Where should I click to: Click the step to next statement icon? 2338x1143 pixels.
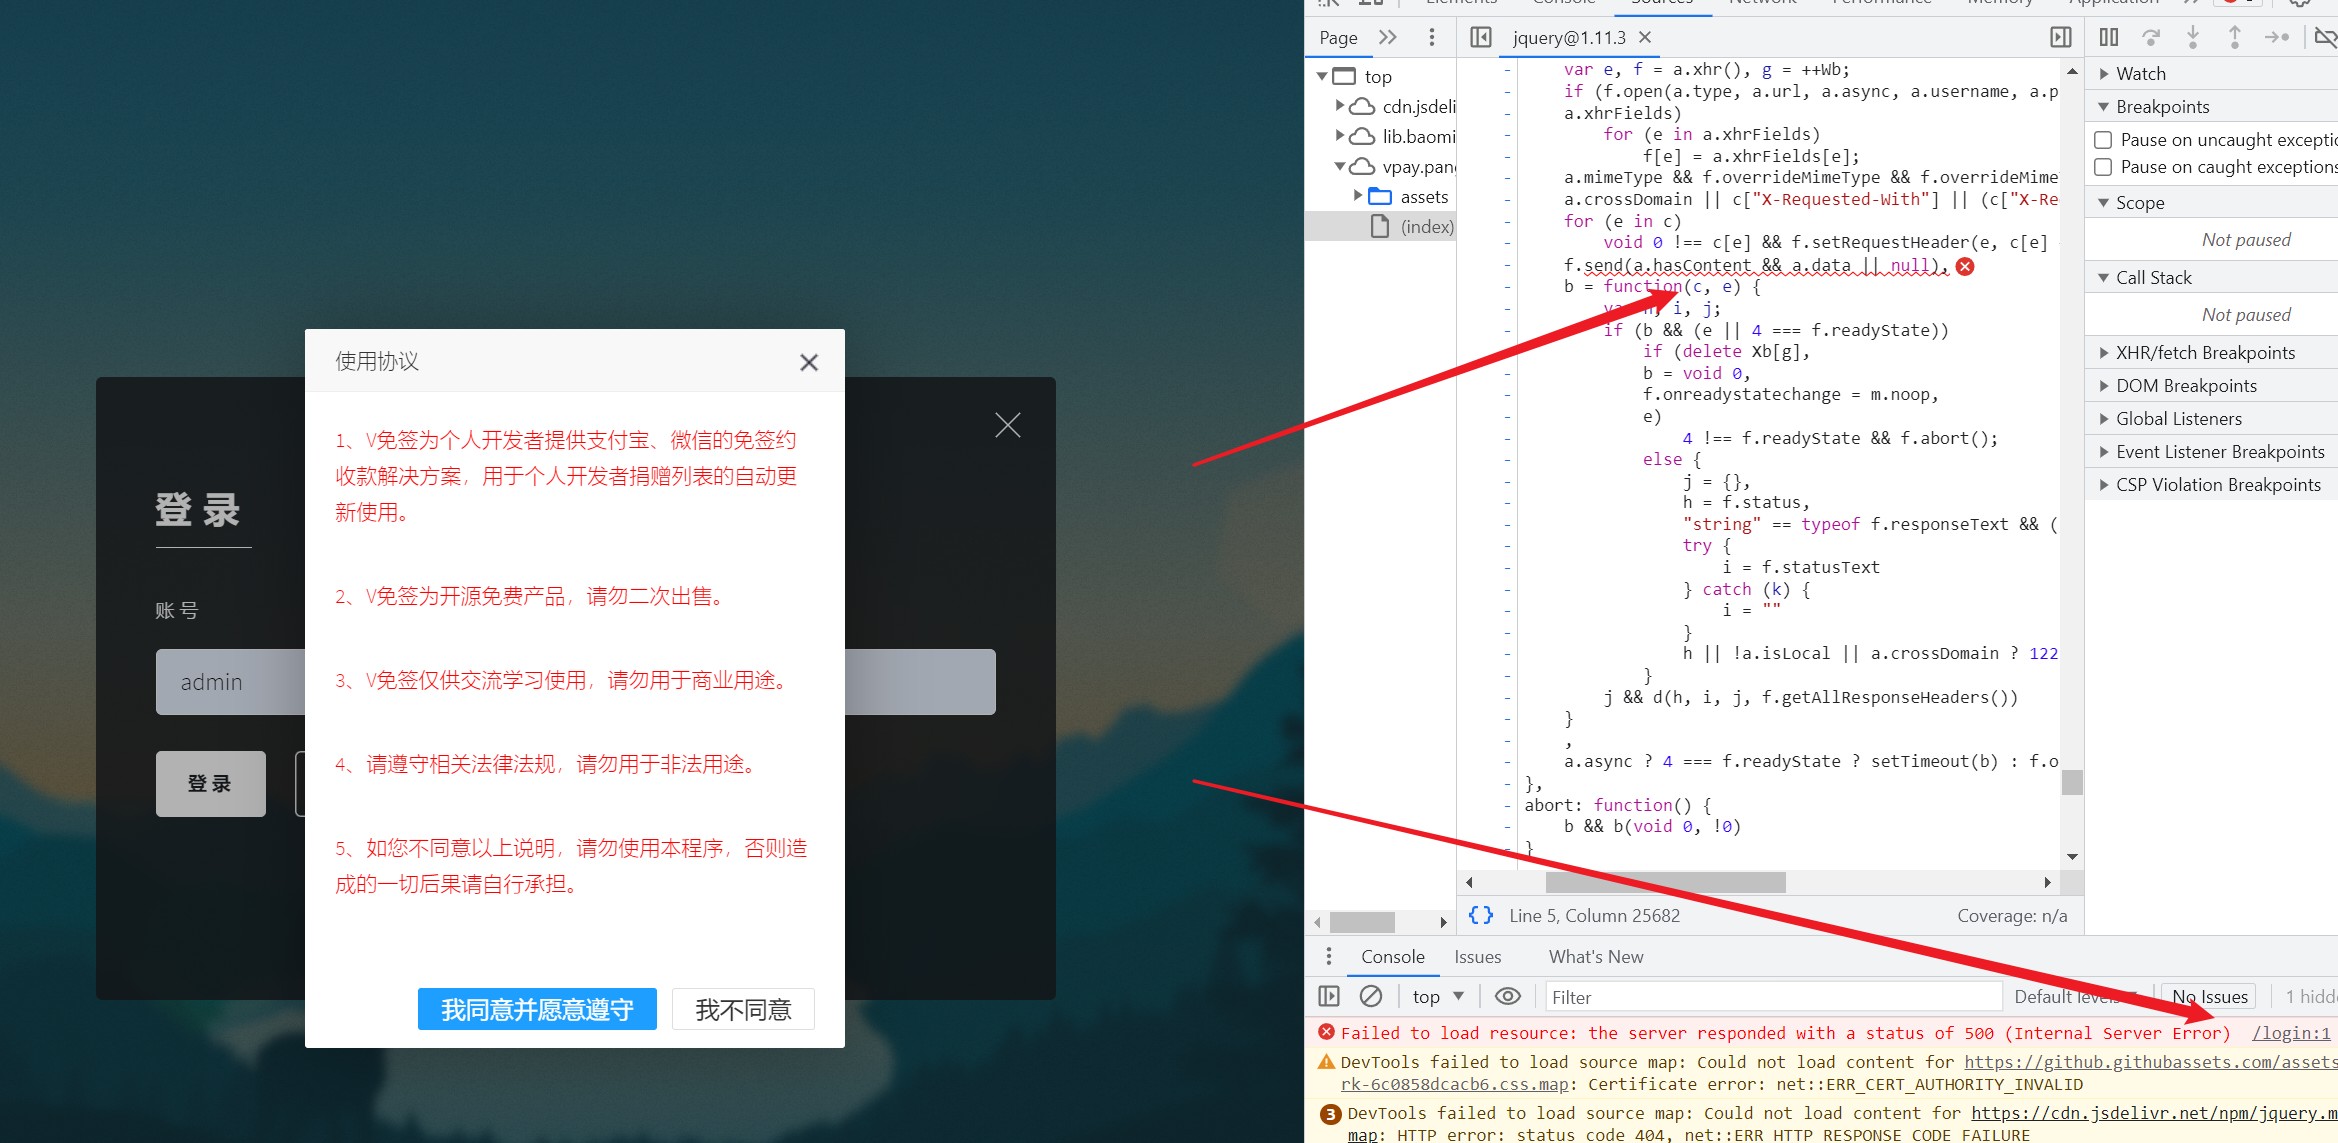[x=2277, y=36]
